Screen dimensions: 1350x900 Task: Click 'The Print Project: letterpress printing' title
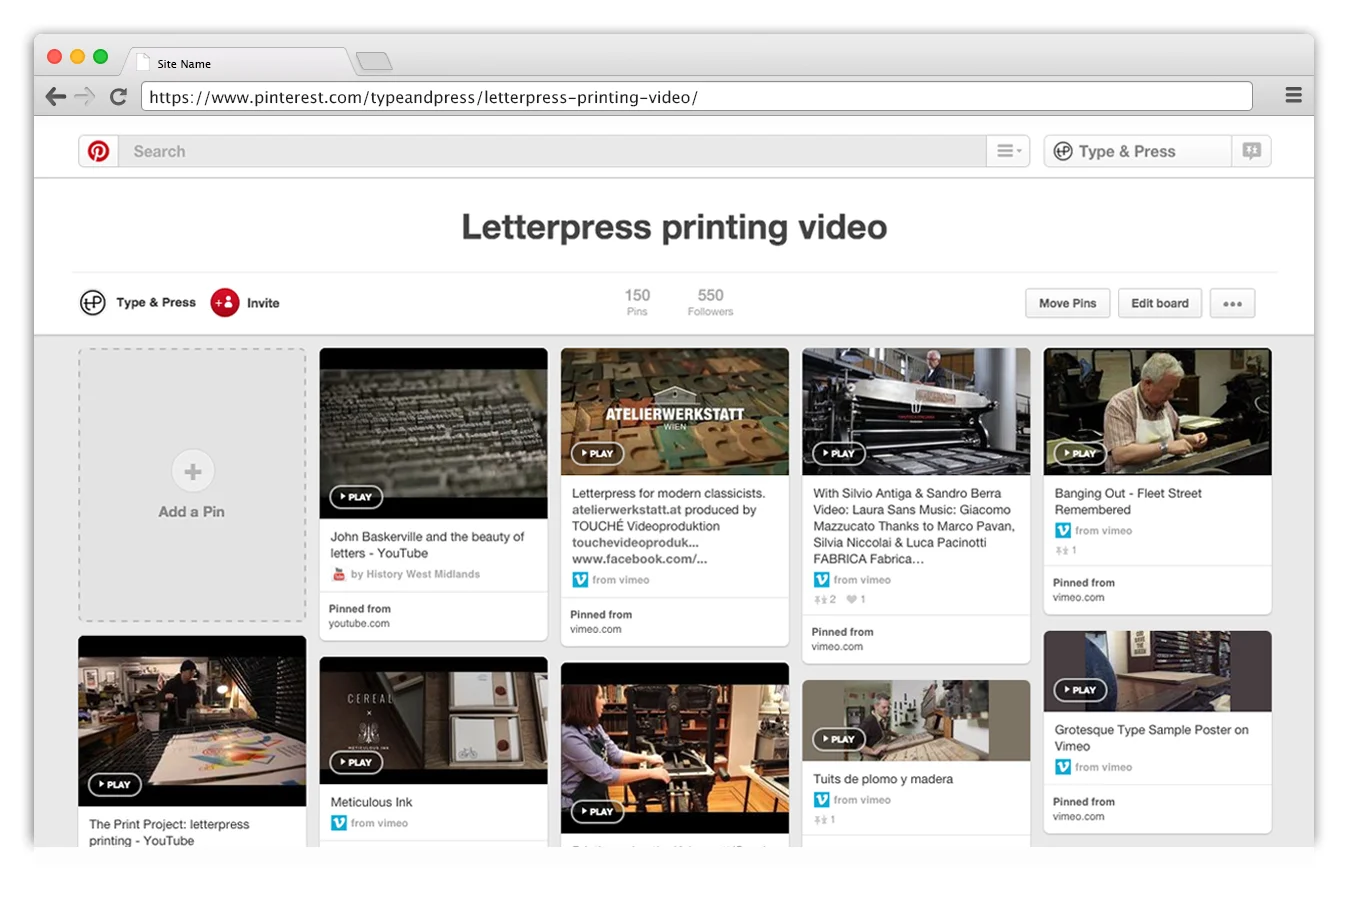[x=169, y=832]
